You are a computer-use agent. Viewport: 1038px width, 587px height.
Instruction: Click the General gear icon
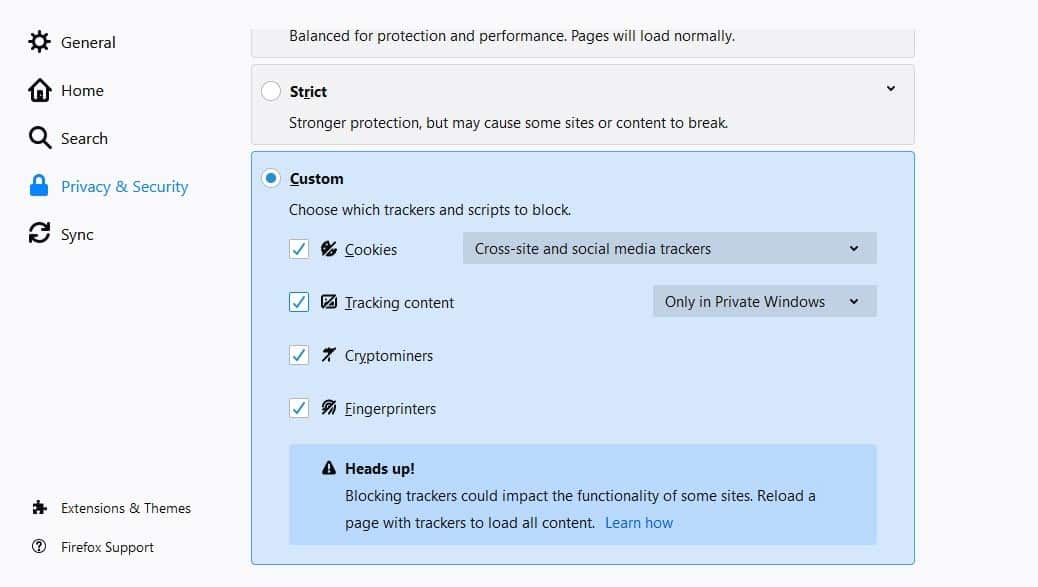39,42
